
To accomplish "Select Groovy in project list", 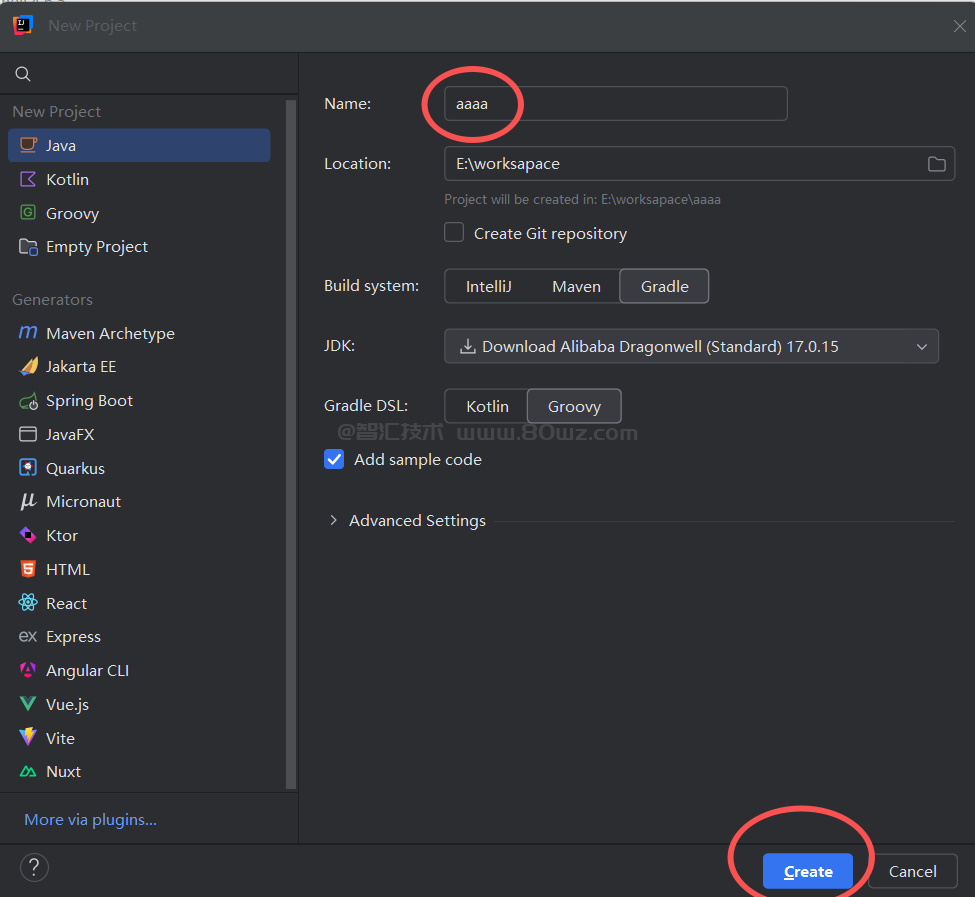I will (x=139, y=213).
